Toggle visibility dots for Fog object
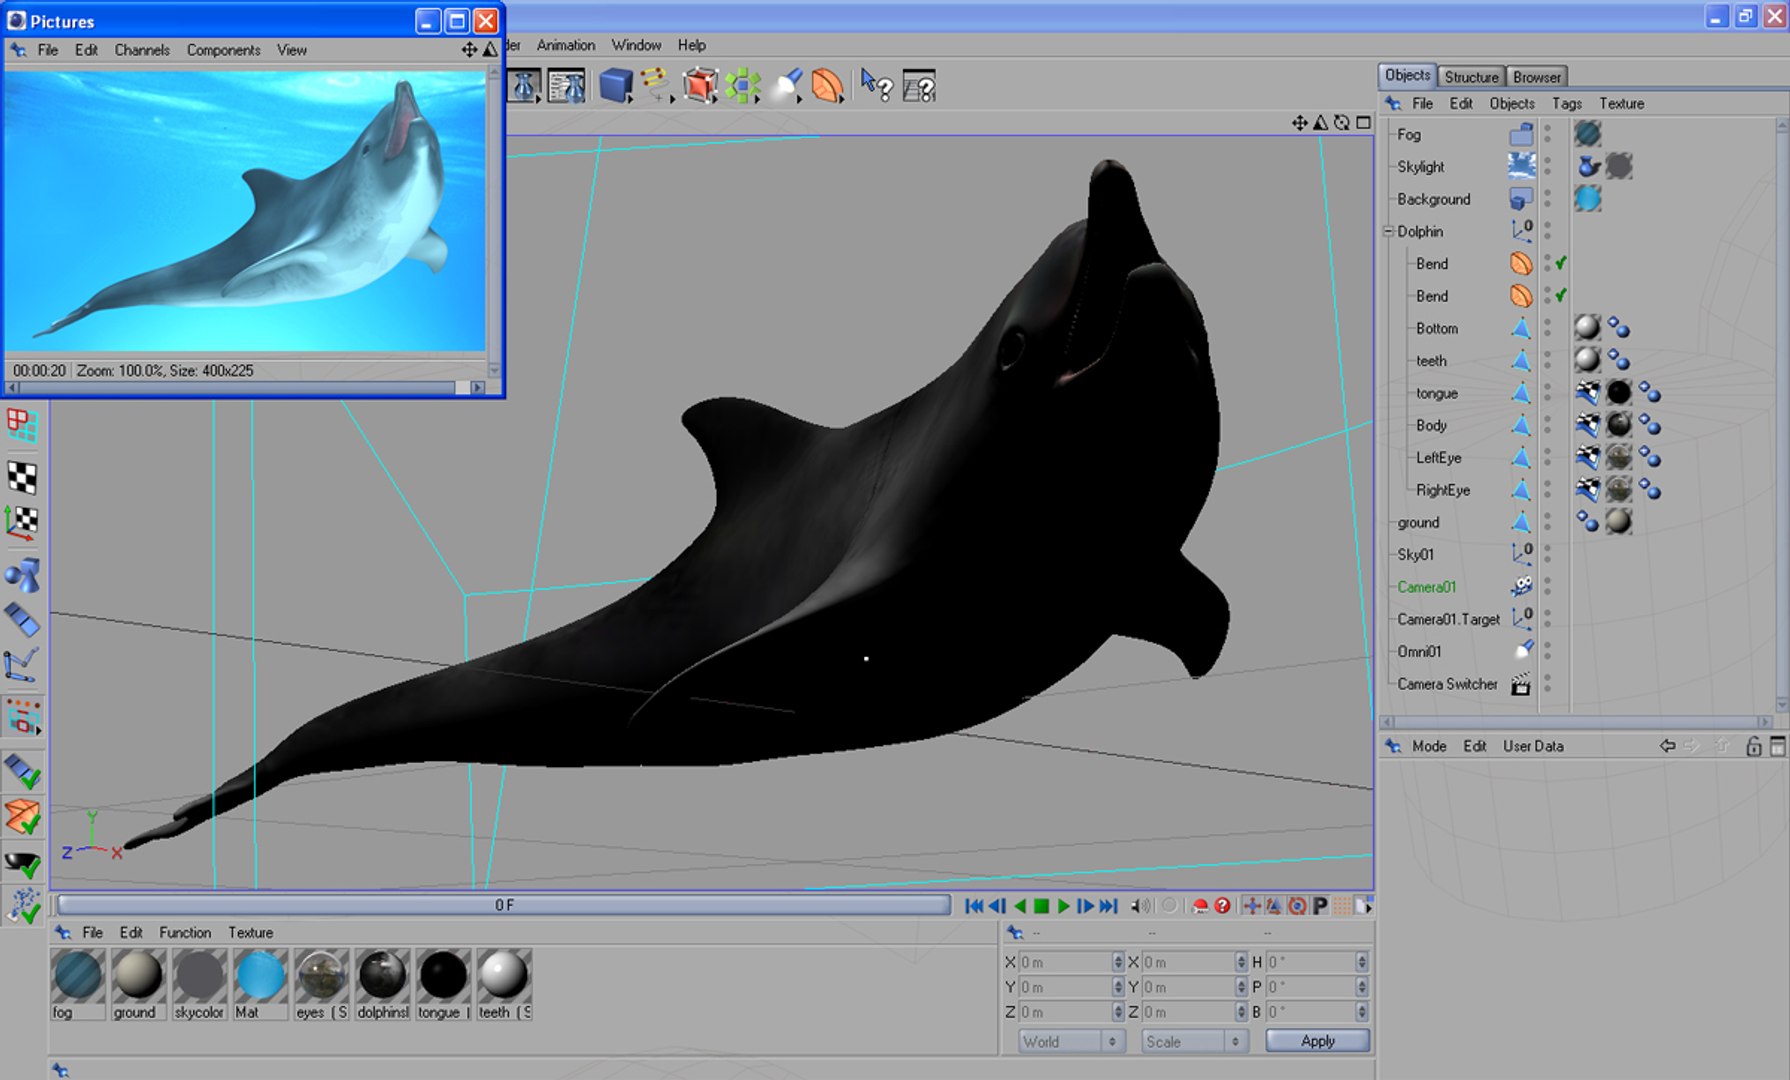 1547,134
